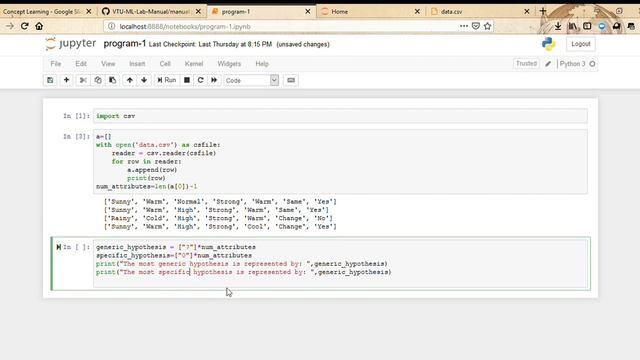Click the kernel idle status circle

[592, 64]
